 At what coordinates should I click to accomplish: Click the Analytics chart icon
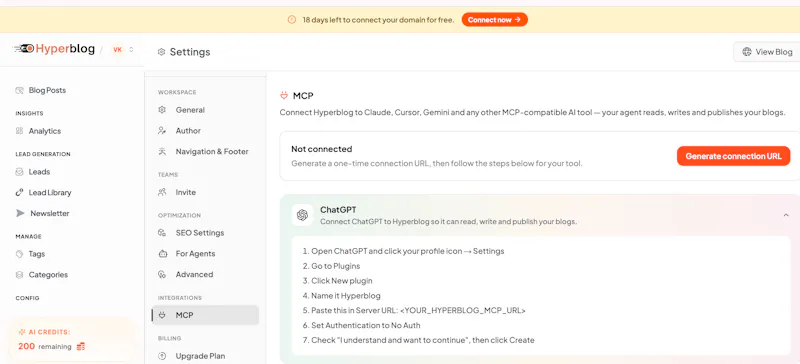pos(19,131)
